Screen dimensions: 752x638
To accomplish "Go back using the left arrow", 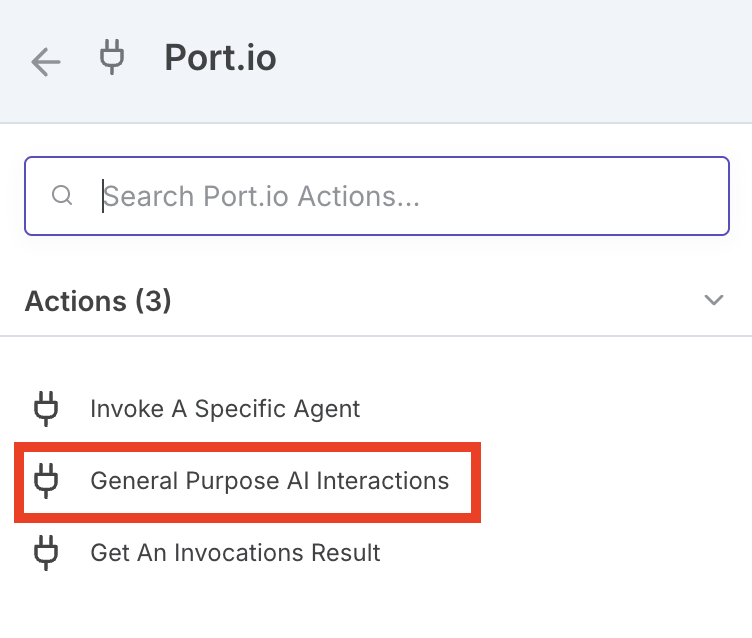I will point(46,62).
